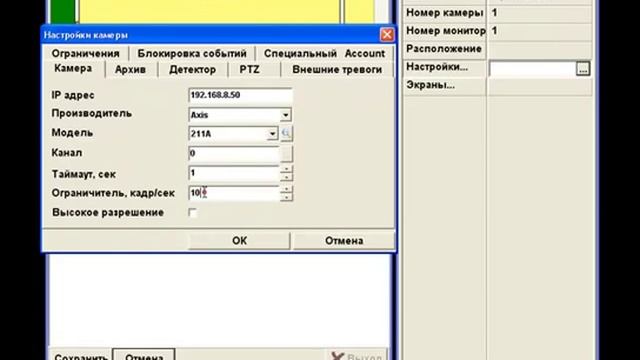Open the Производитель dropdown
640x360 pixels.
tap(285, 115)
